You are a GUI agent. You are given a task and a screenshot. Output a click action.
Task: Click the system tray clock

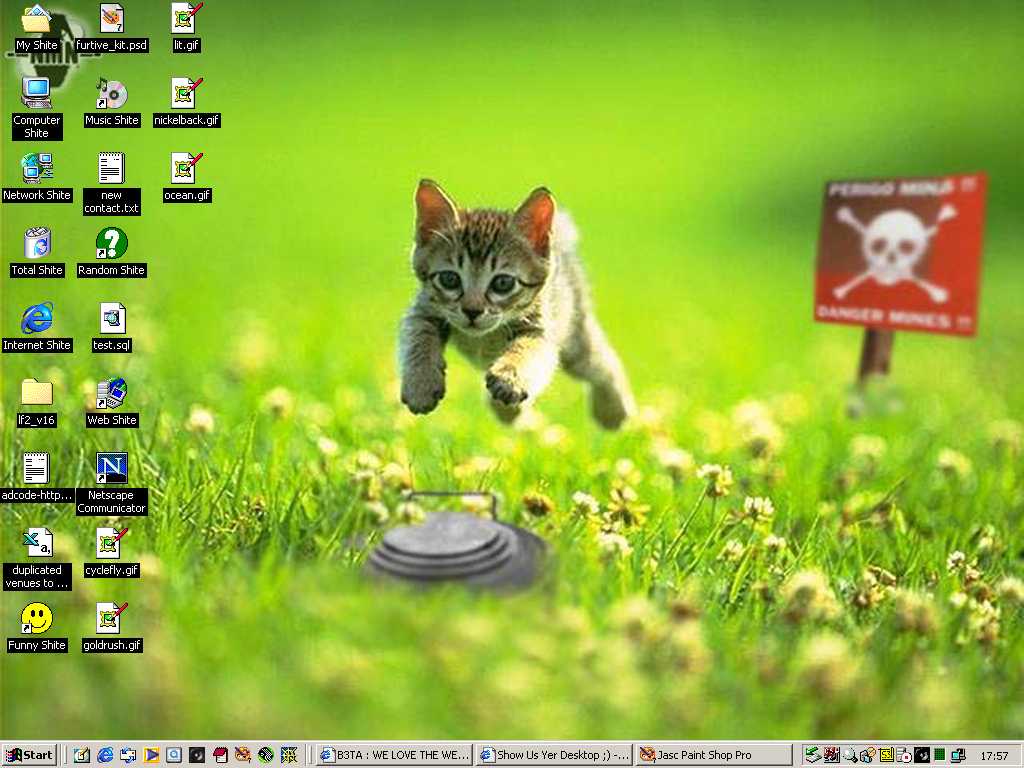point(994,756)
